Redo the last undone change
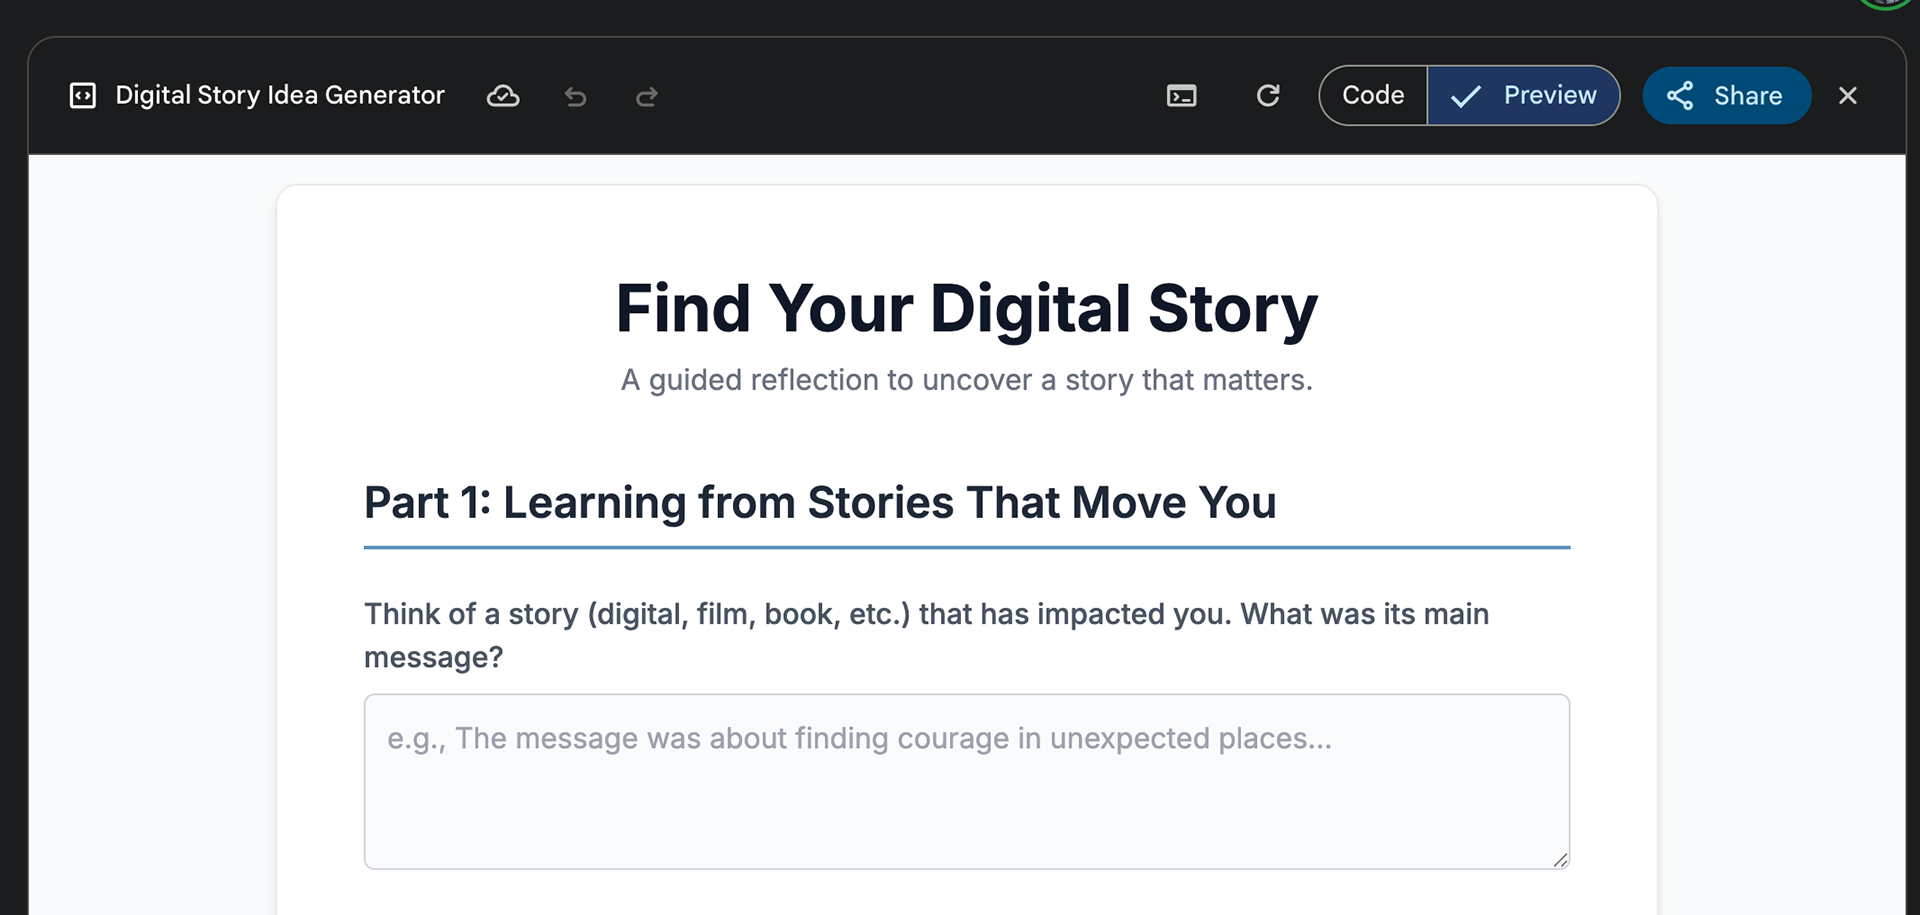This screenshot has height=915, width=1920. (647, 97)
